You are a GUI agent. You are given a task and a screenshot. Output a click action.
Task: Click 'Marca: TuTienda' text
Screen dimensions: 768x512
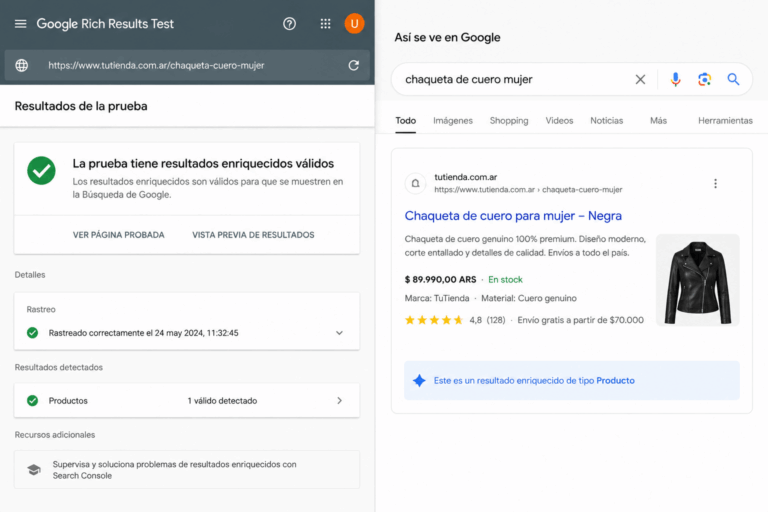[x=436, y=298]
